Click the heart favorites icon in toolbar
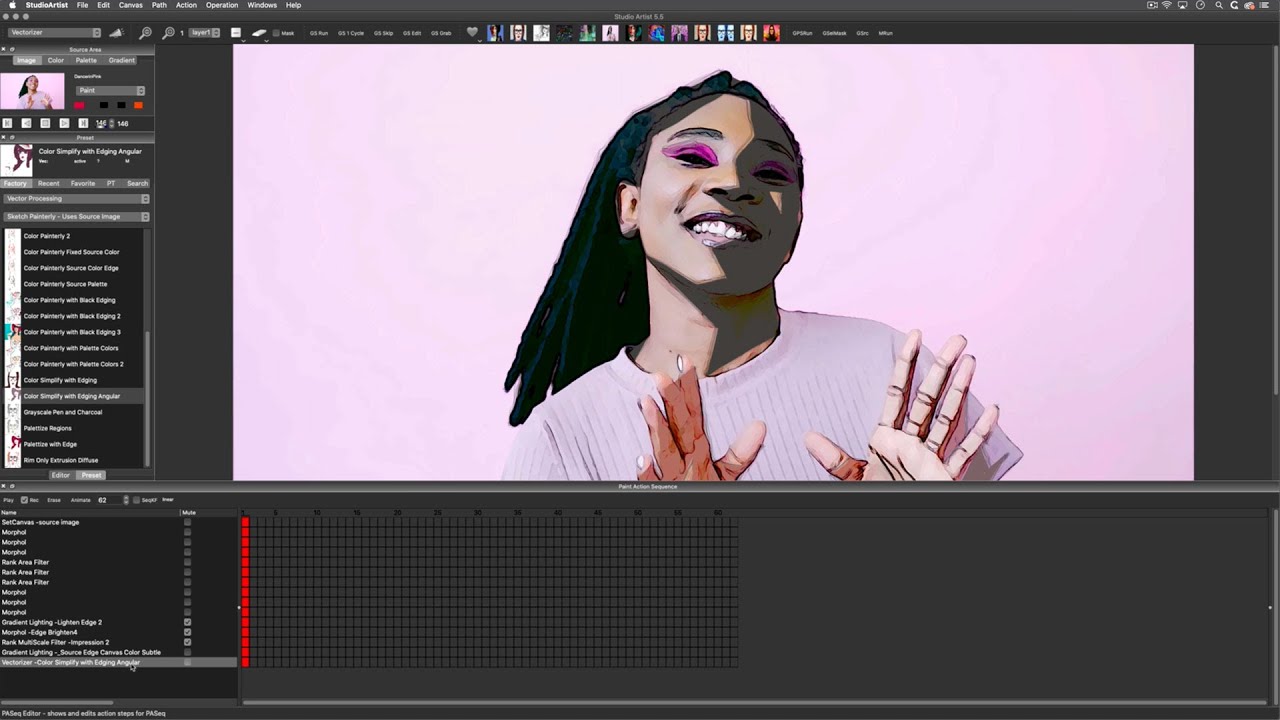This screenshot has height=720, width=1280. point(472,33)
